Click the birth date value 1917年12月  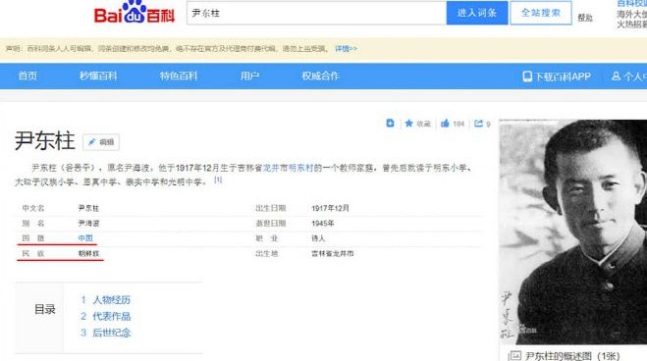330,208
